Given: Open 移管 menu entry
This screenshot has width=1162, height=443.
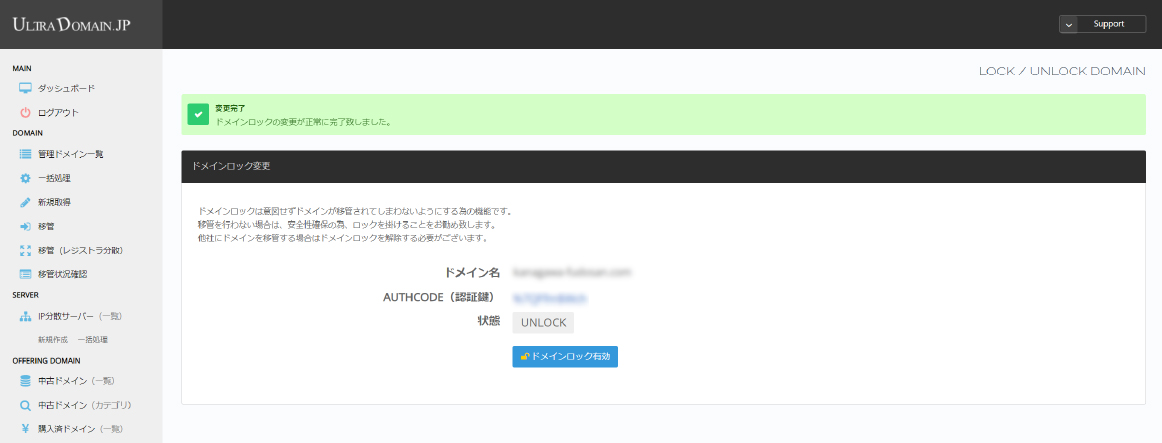Looking at the screenshot, I should [x=46, y=226].
